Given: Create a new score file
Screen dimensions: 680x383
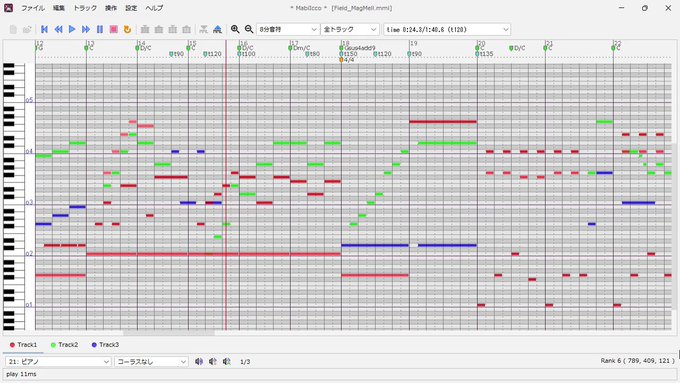Looking at the screenshot, I should click(13, 29).
